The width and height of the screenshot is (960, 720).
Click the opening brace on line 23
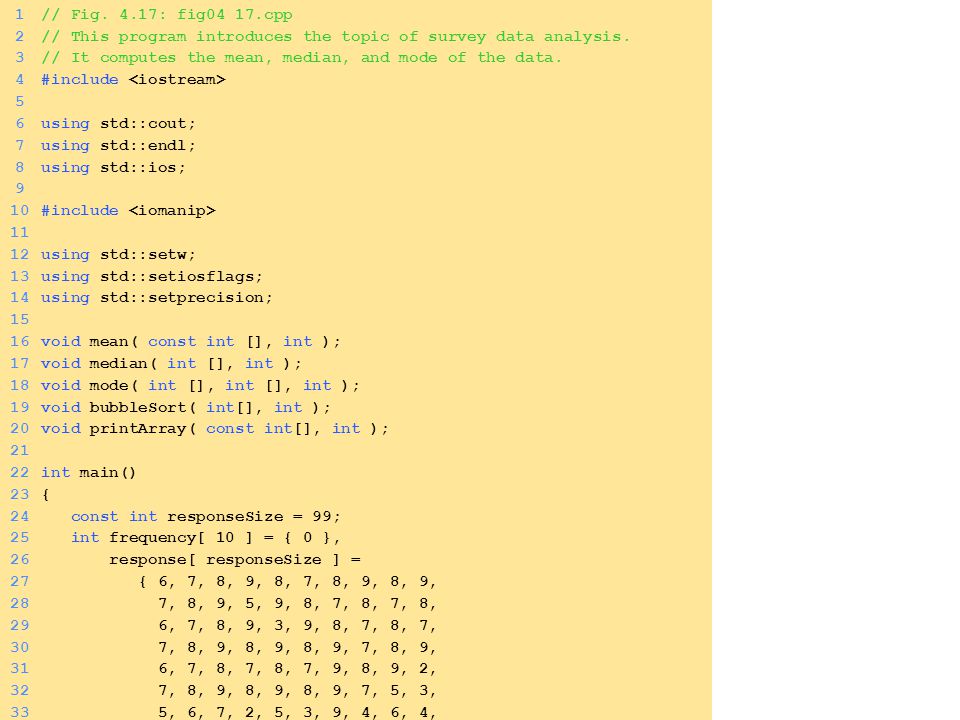pyautogui.click(x=45, y=495)
